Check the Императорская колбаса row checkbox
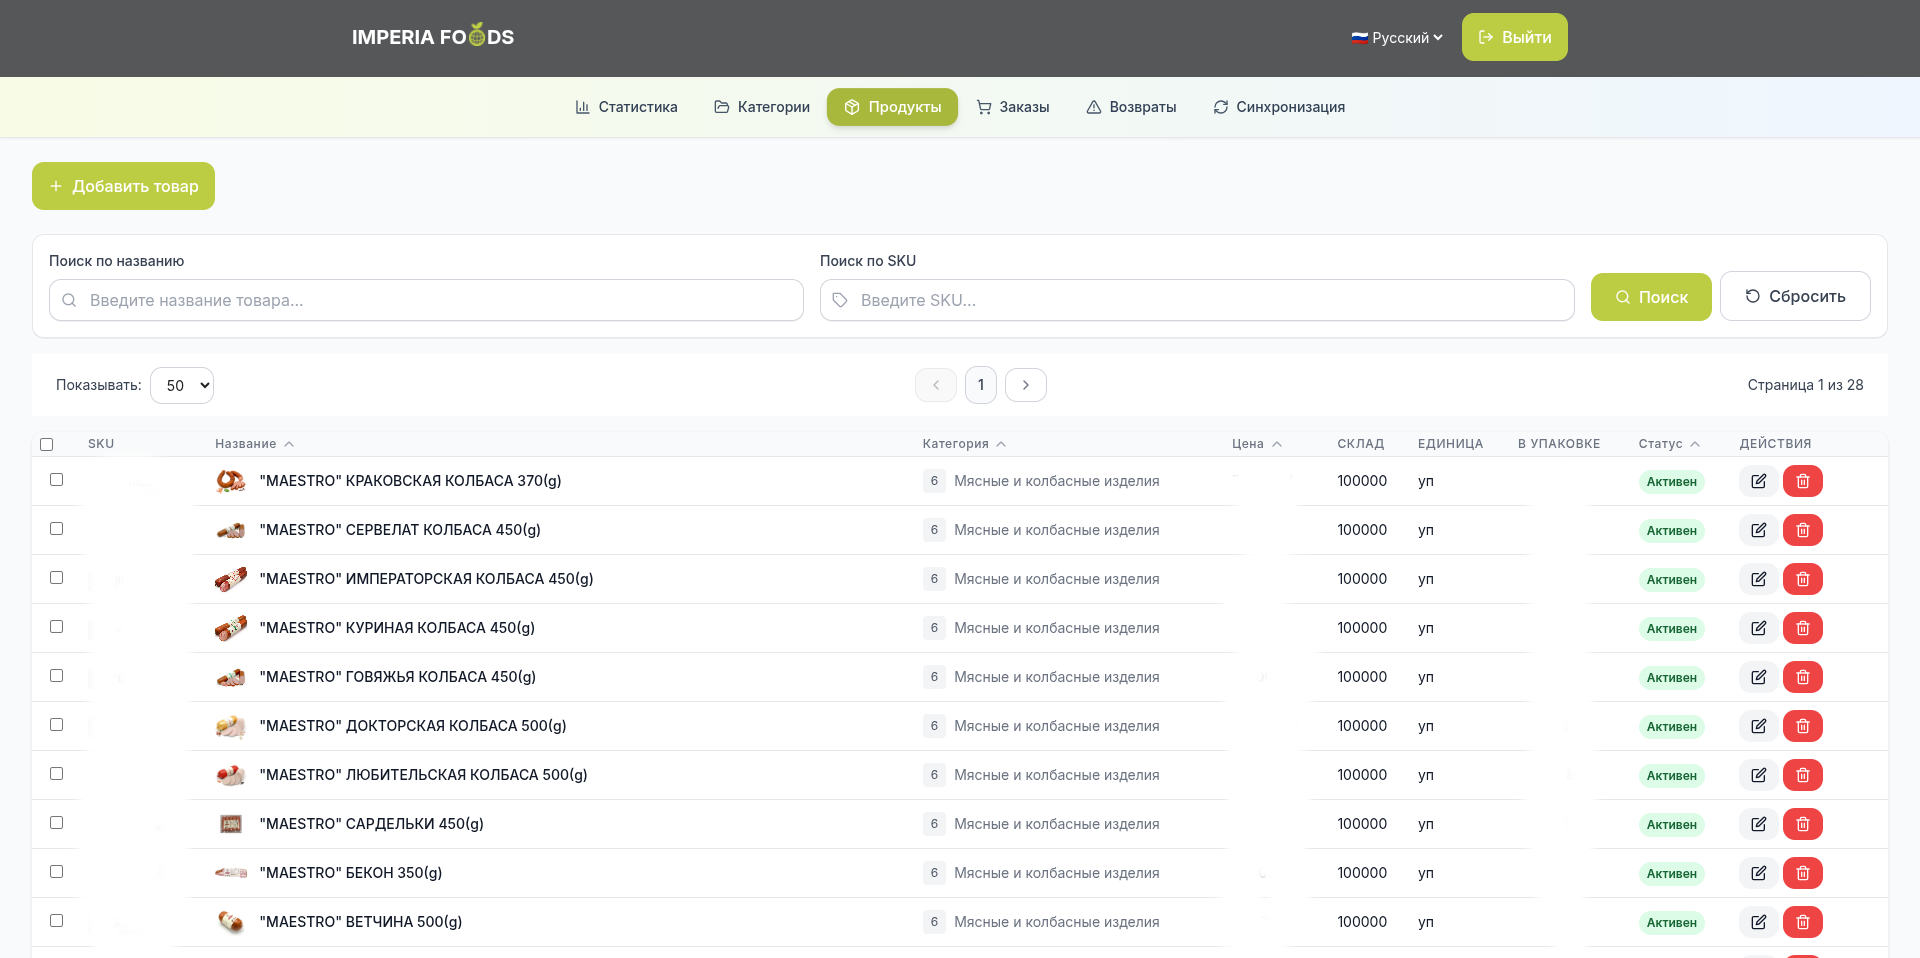 [57, 578]
